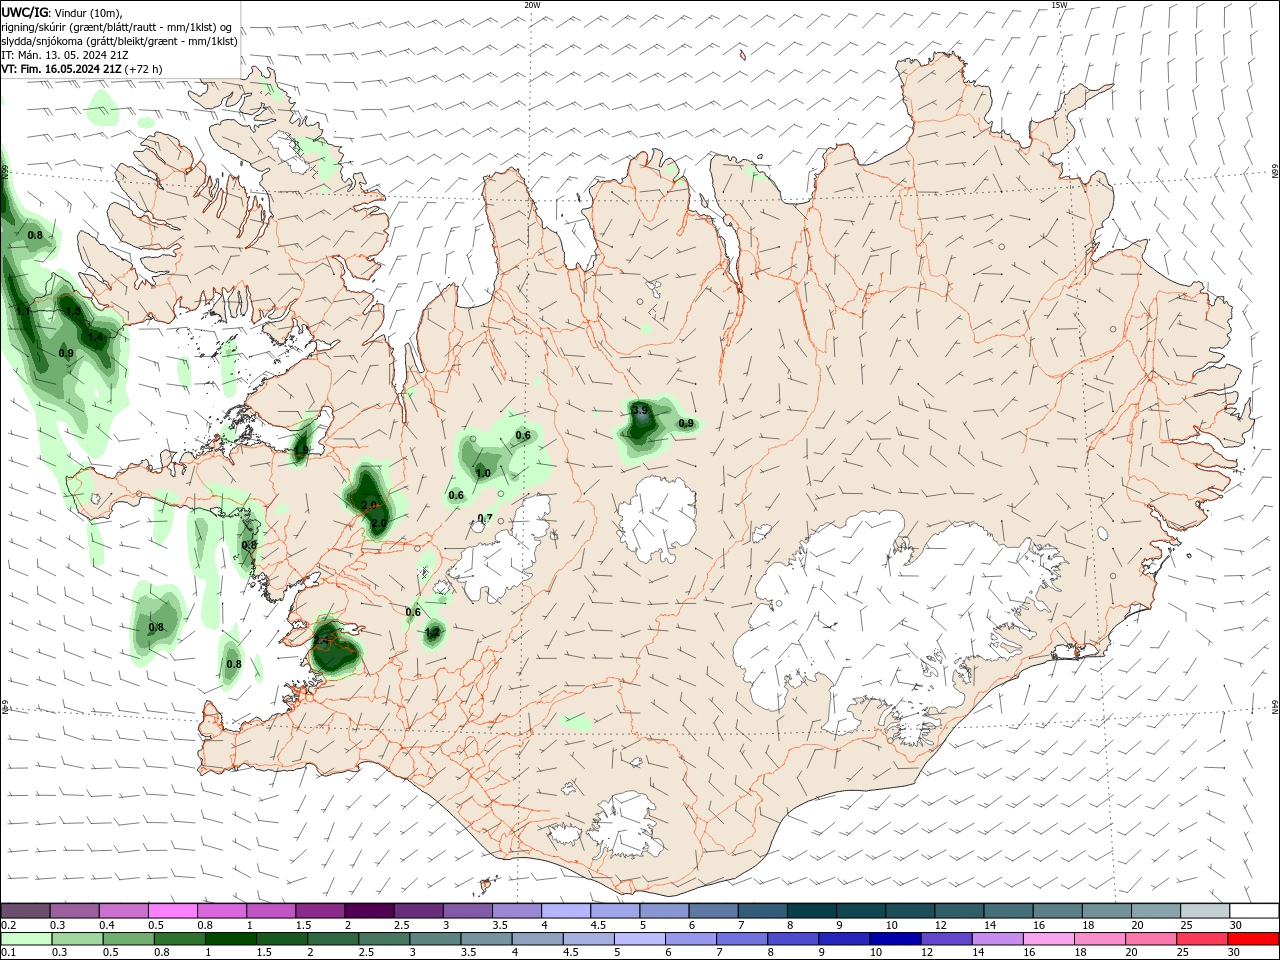Viewport: 1280px width, 960px height.
Task: Click the purple 12 mm rain legend swatch
Action: pyautogui.click(x=947, y=939)
